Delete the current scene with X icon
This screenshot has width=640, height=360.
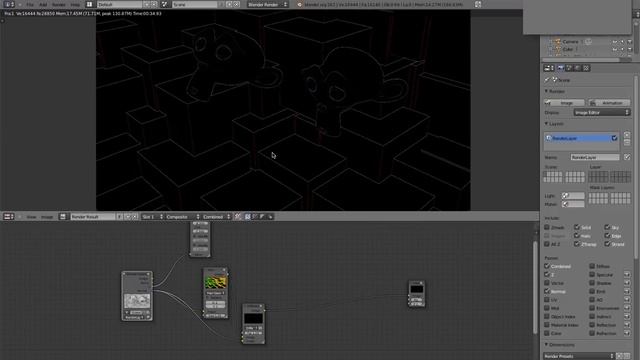pos(236,4)
